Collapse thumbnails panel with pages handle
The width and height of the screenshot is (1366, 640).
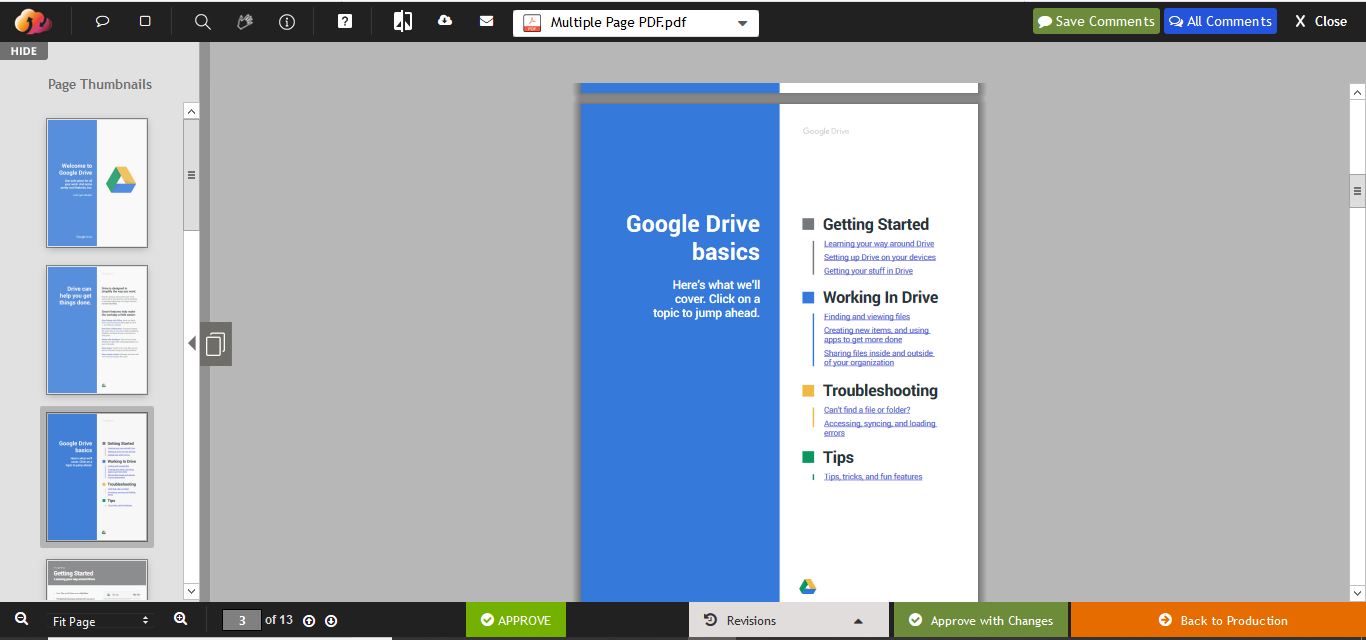[x=214, y=344]
